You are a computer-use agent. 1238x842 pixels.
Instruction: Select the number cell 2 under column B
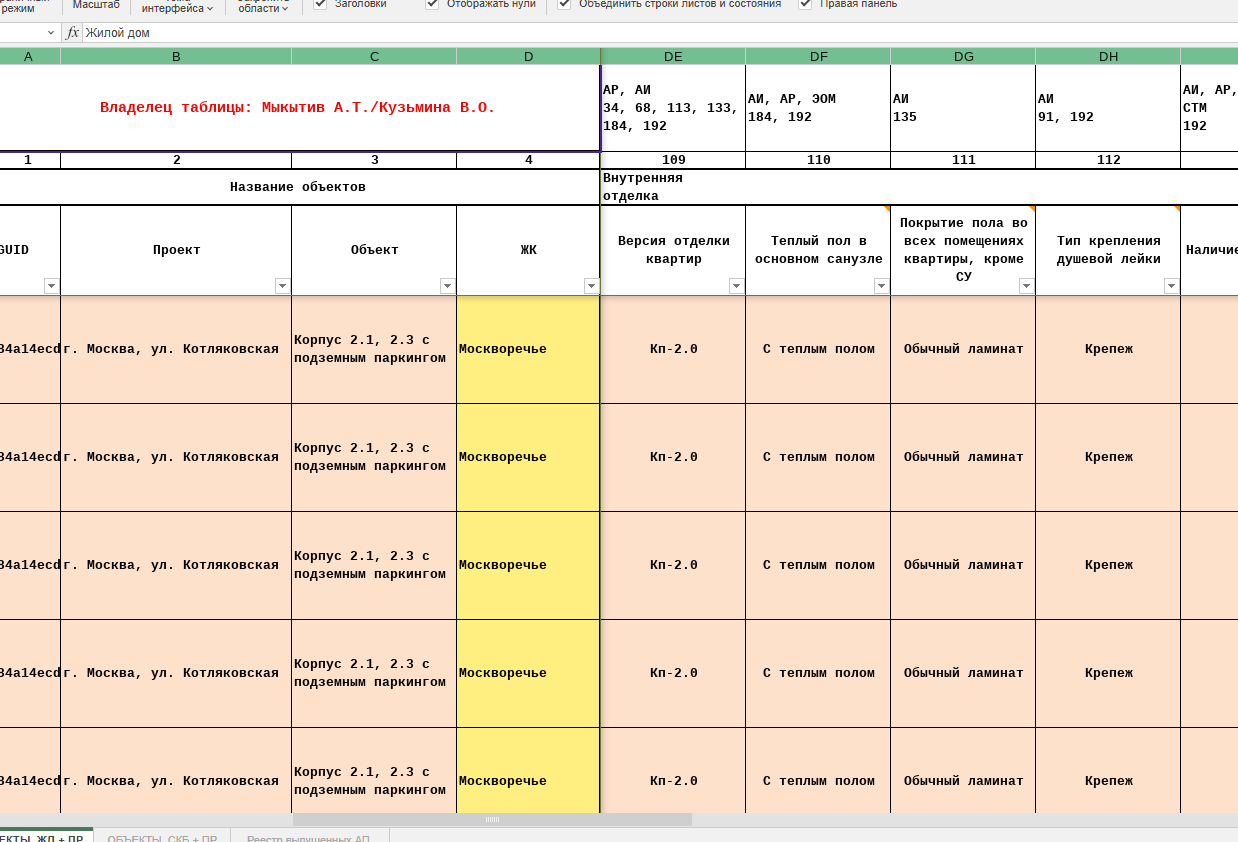pyautogui.click(x=176, y=160)
